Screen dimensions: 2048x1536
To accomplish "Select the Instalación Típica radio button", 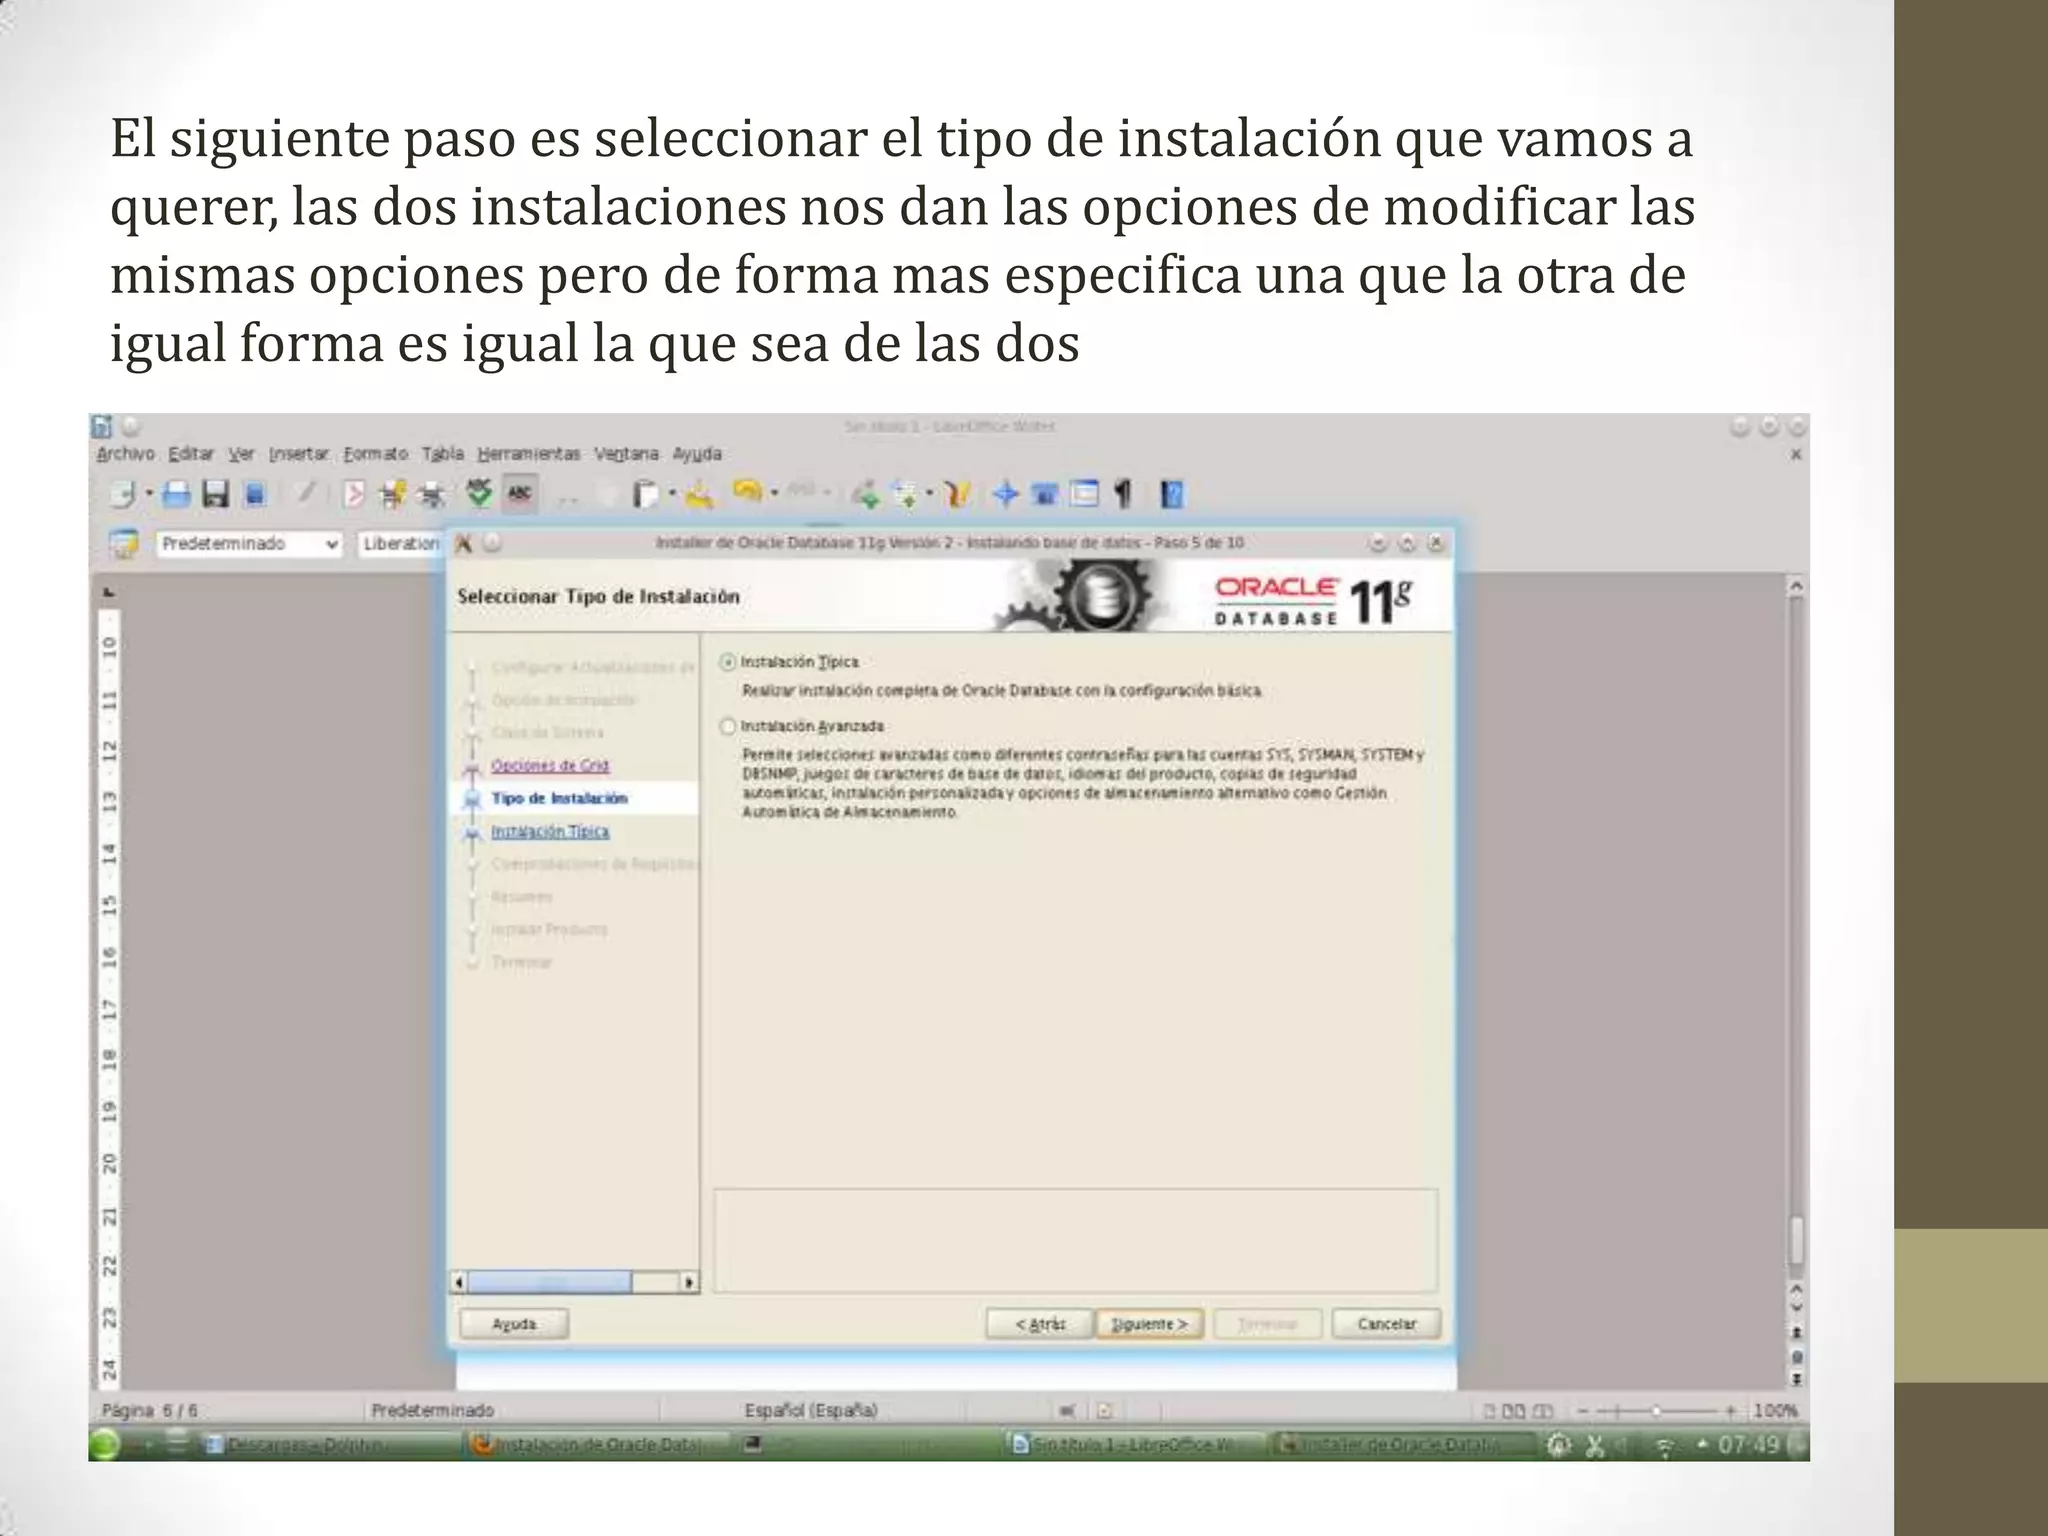I will point(728,662).
